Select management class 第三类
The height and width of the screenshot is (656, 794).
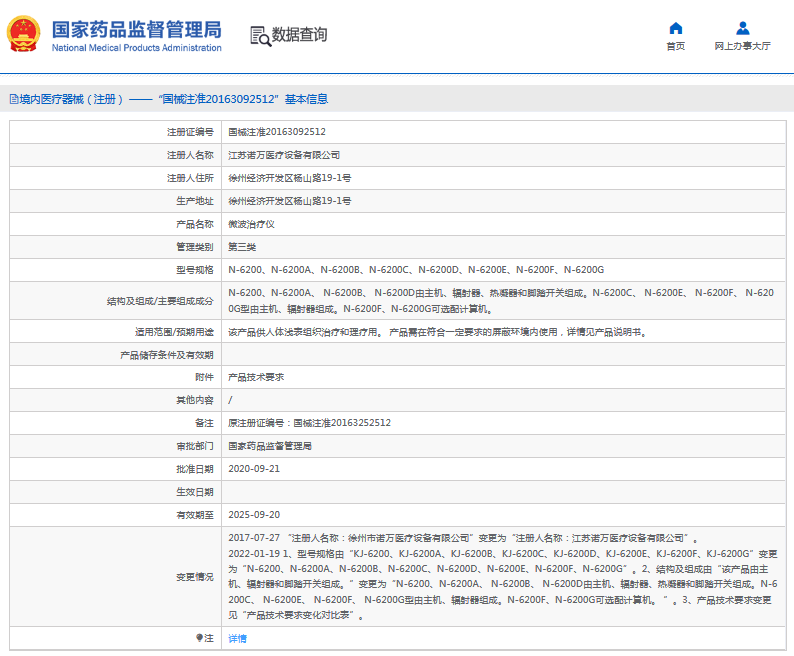[x=242, y=247]
